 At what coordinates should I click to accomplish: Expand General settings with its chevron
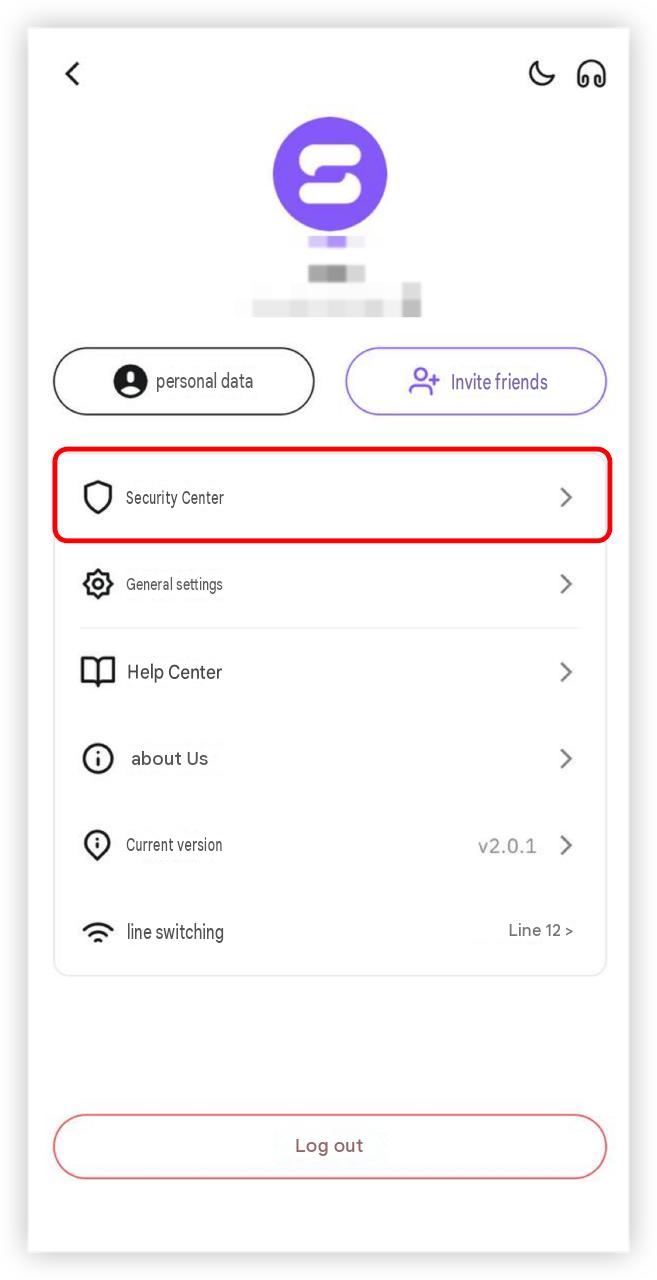click(x=566, y=584)
